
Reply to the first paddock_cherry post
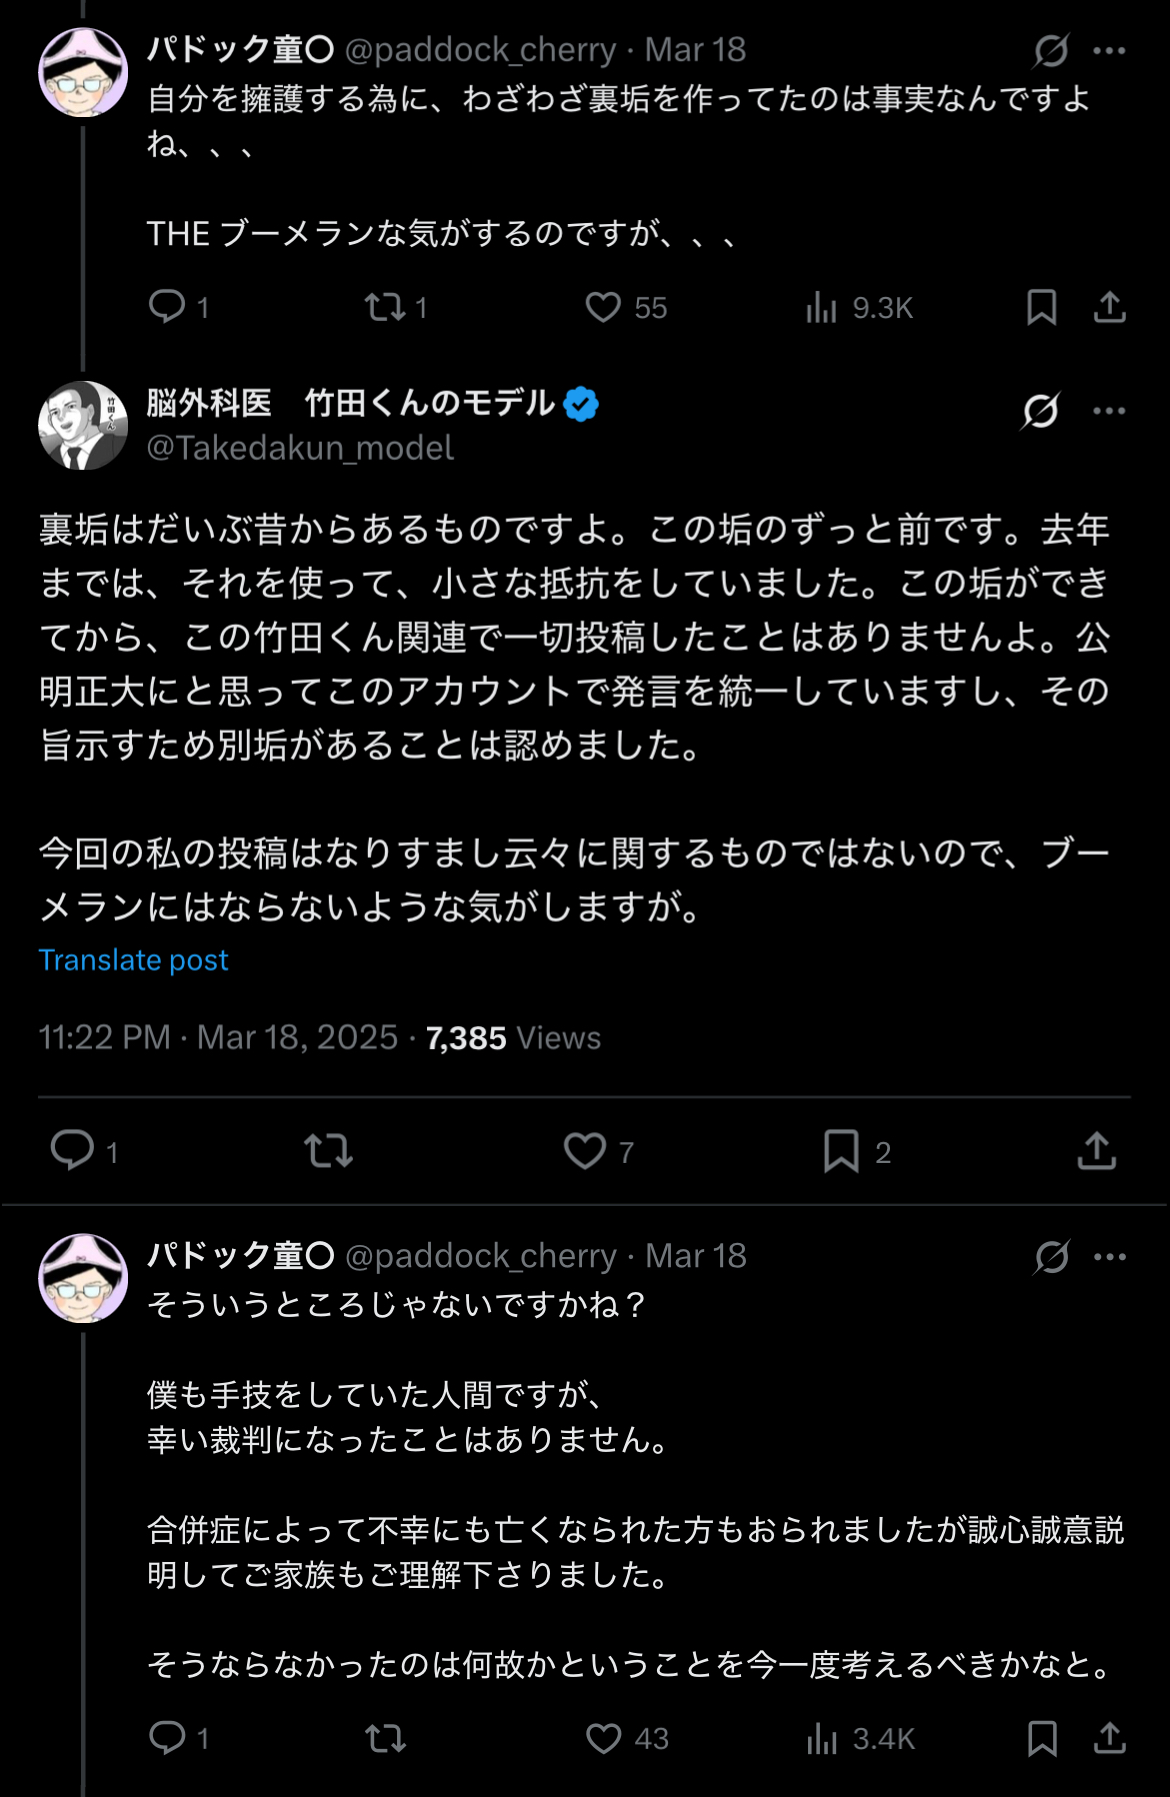point(167,307)
